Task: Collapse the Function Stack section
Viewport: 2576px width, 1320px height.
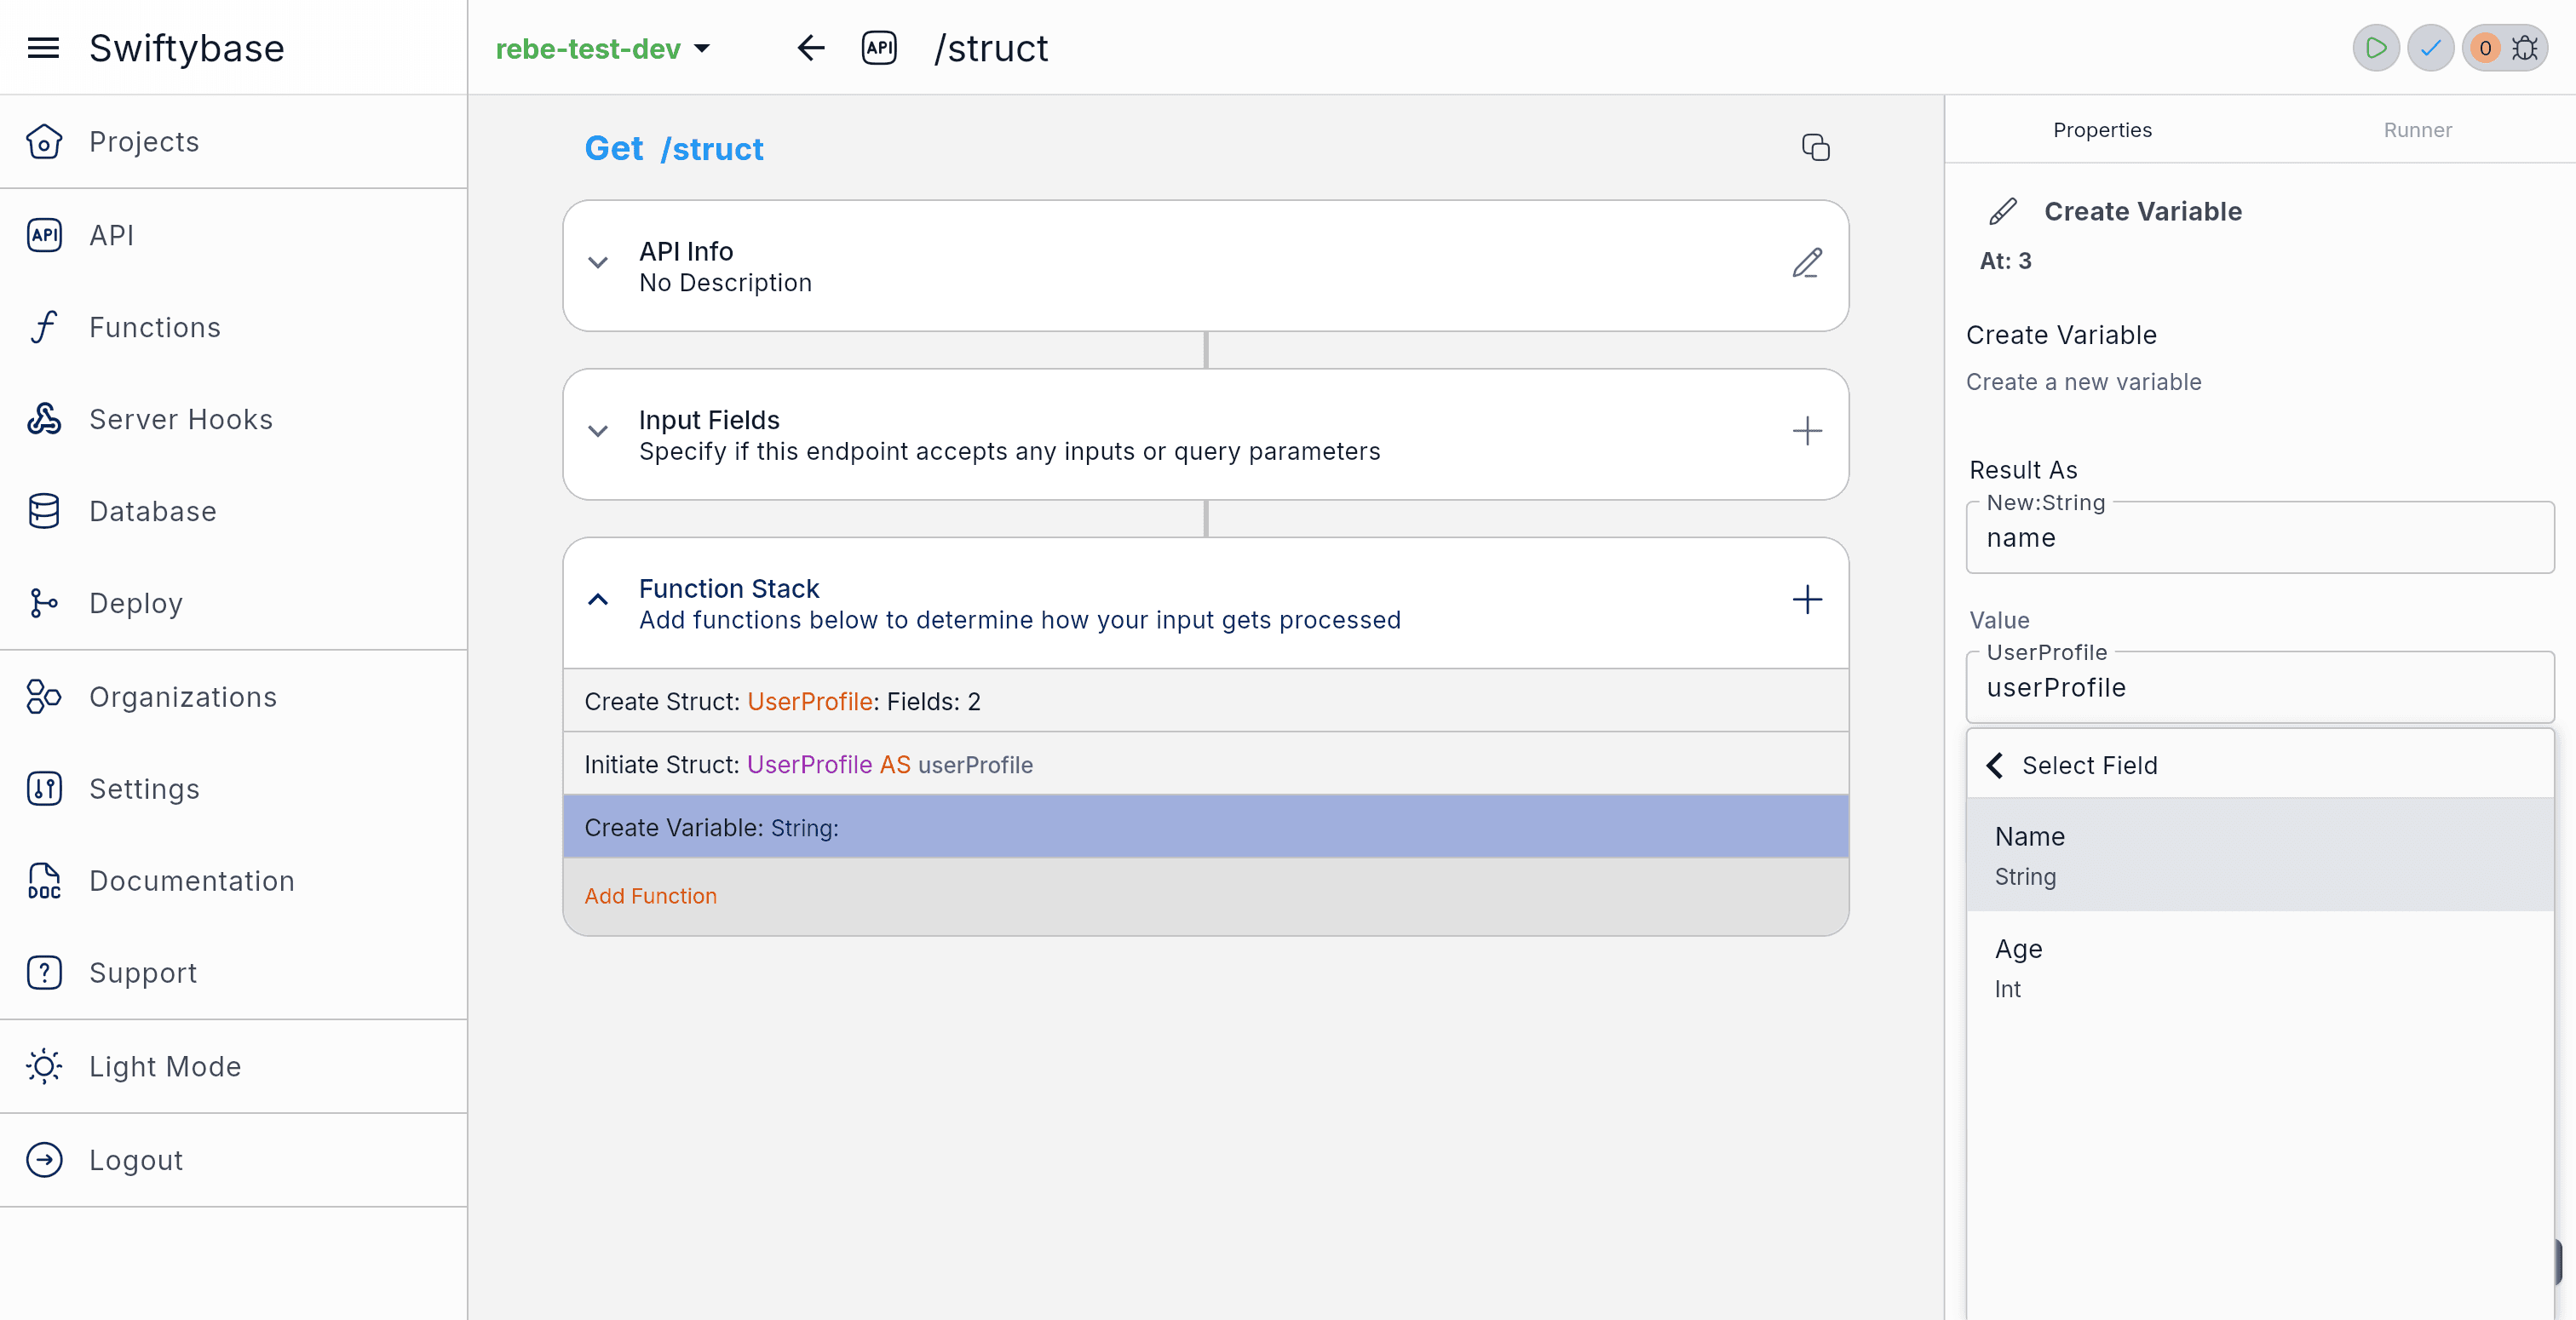Action: (598, 600)
